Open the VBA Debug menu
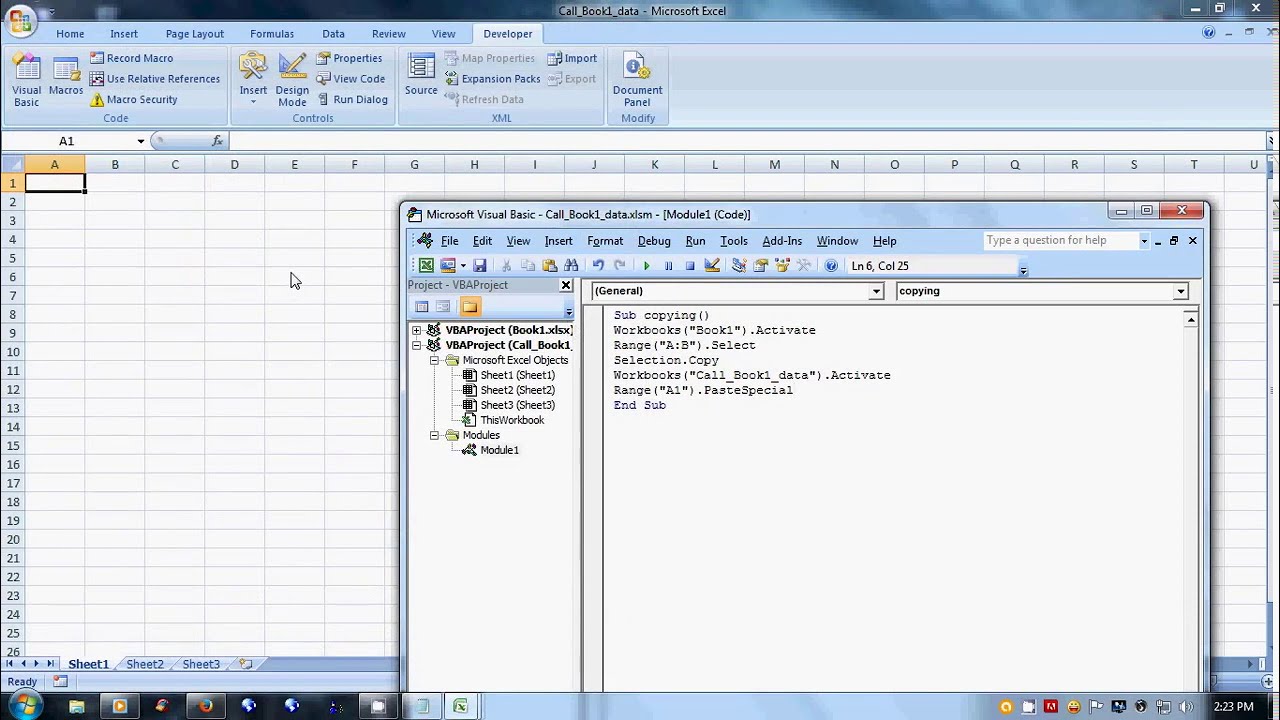 pos(654,241)
